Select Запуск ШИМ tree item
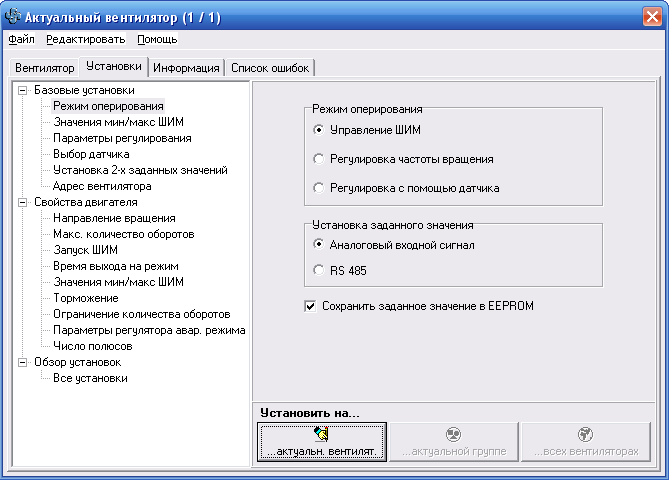The image size is (669, 480). click(85, 250)
